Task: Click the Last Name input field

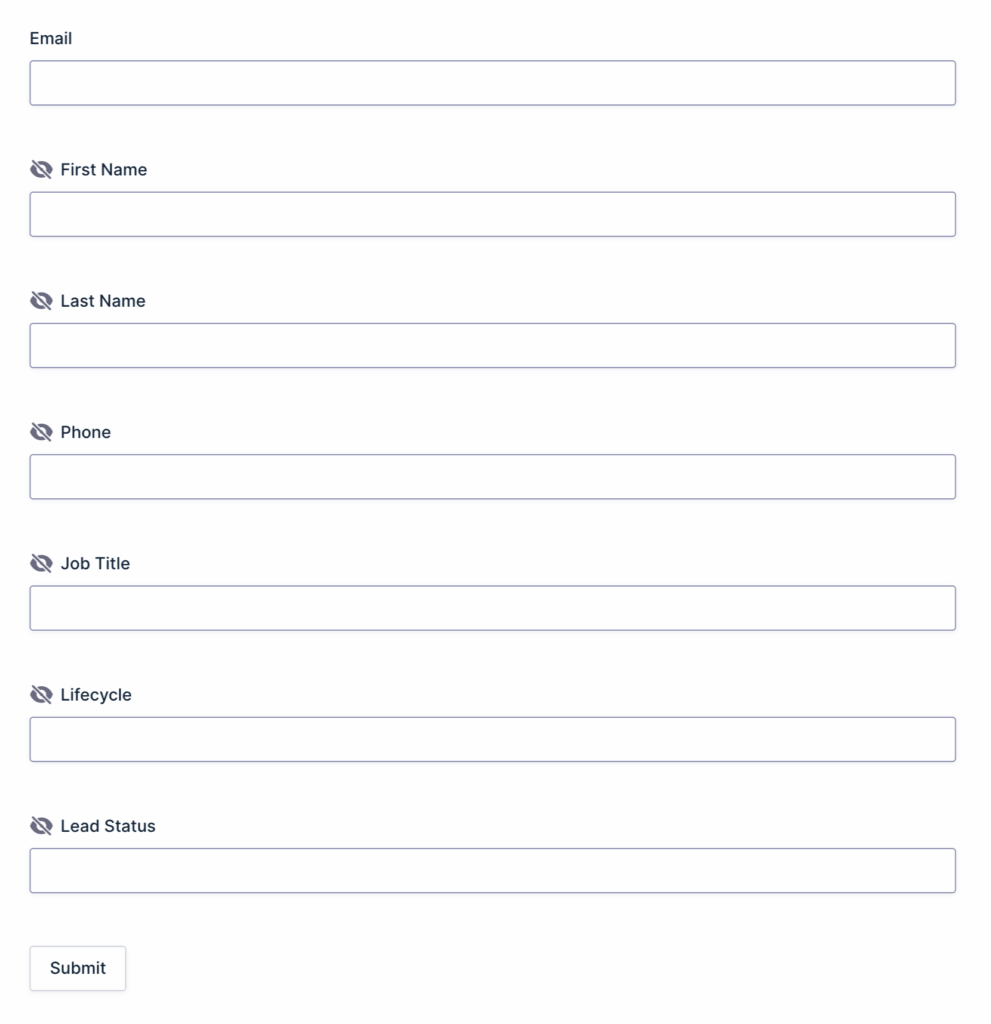Action: [492, 344]
